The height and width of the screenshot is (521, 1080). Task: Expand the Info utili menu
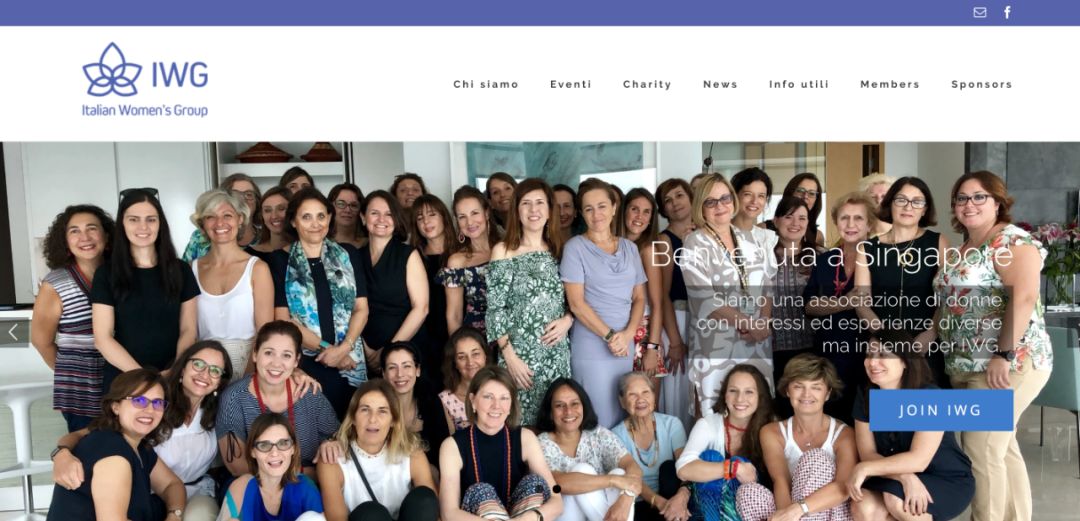799,84
